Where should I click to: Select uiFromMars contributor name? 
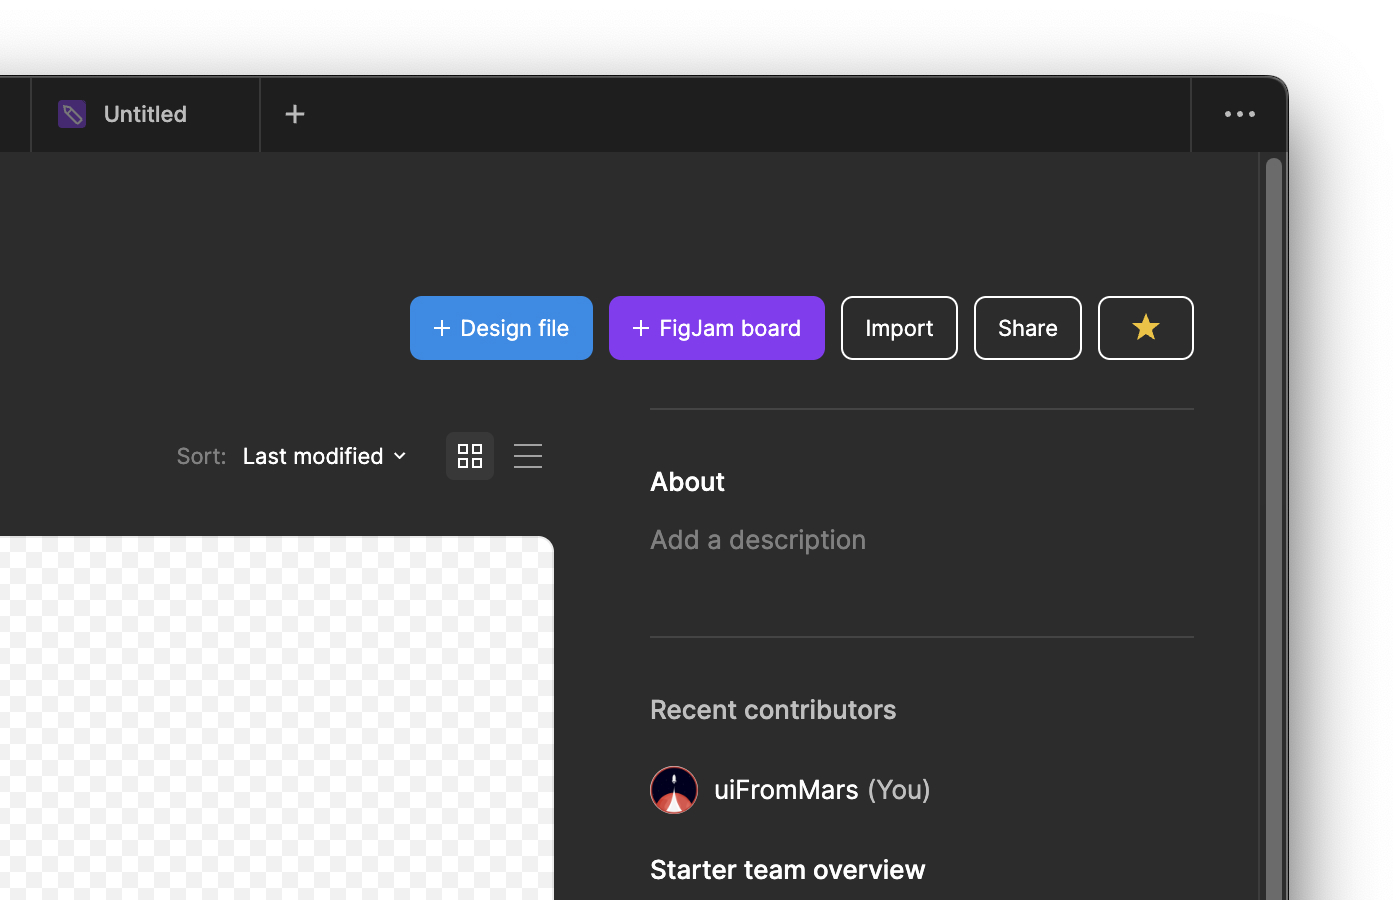pos(786,790)
